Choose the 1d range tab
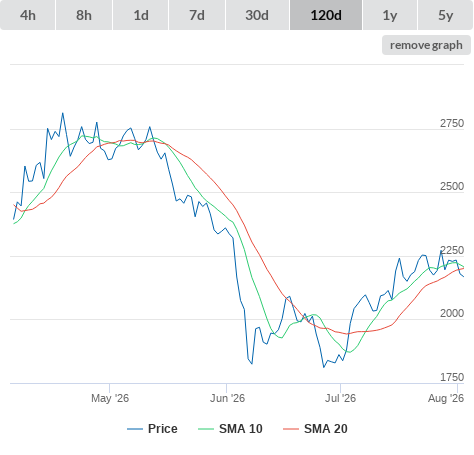Viewport: 474px width, 455px height. point(141,15)
